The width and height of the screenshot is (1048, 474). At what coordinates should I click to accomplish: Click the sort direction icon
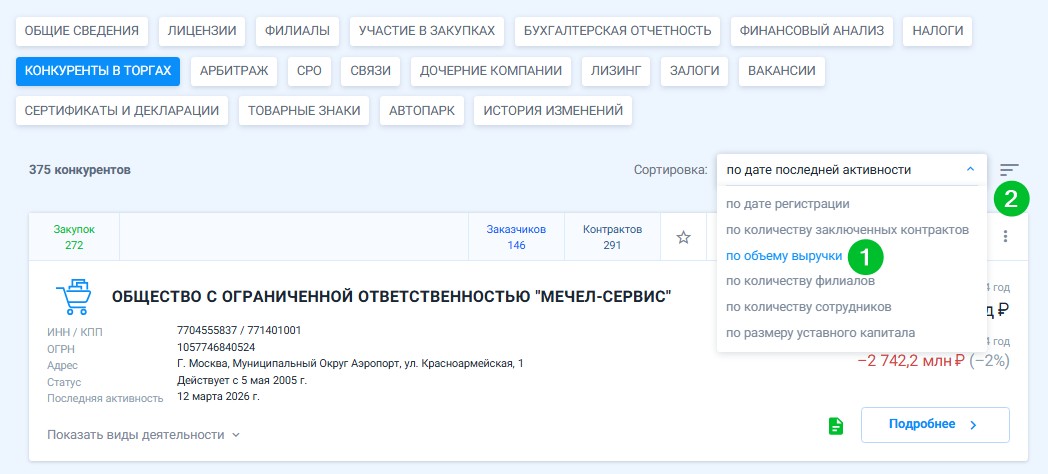(1009, 170)
